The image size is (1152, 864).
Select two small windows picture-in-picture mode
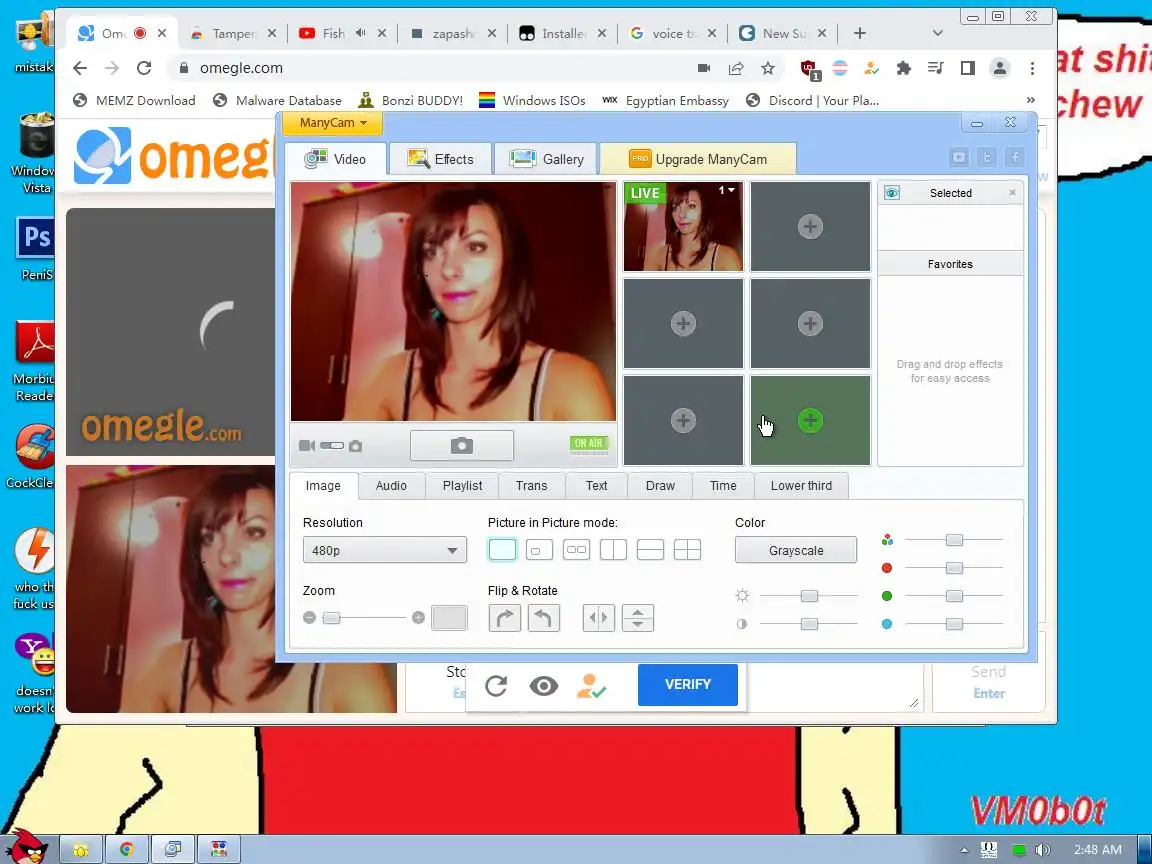click(576, 550)
